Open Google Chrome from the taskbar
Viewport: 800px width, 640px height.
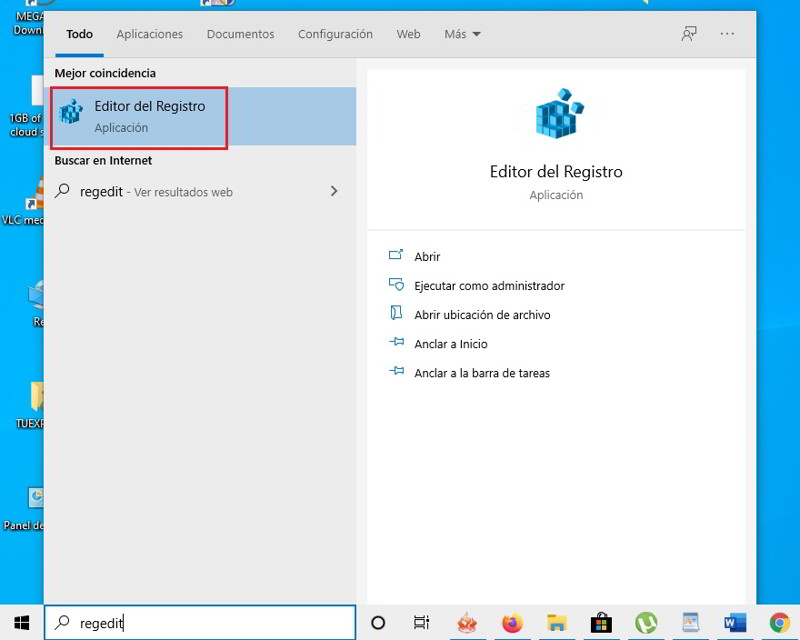coord(779,623)
